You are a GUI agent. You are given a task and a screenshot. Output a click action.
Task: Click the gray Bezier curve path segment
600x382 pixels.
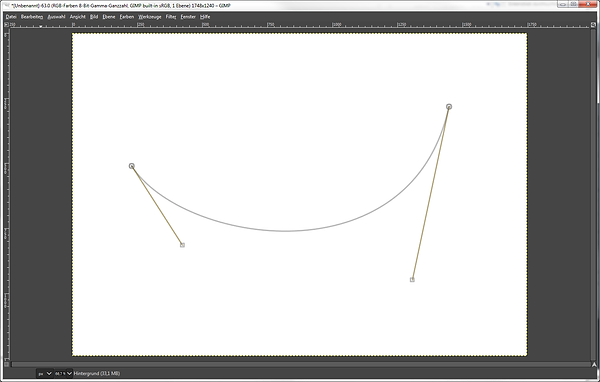[285, 231]
